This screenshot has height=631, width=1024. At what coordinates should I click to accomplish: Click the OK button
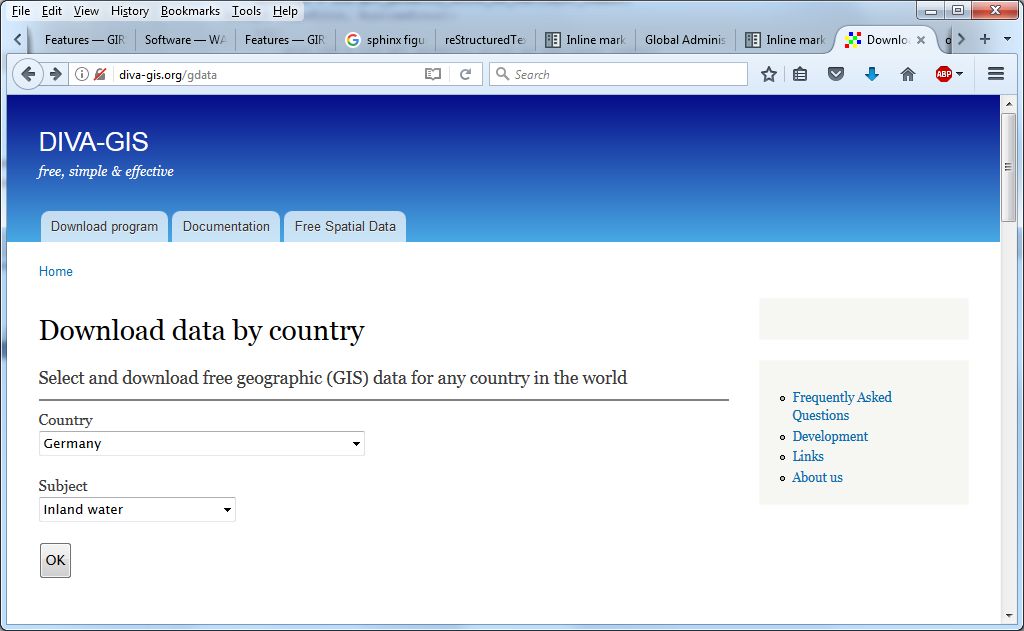pos(56,560)
